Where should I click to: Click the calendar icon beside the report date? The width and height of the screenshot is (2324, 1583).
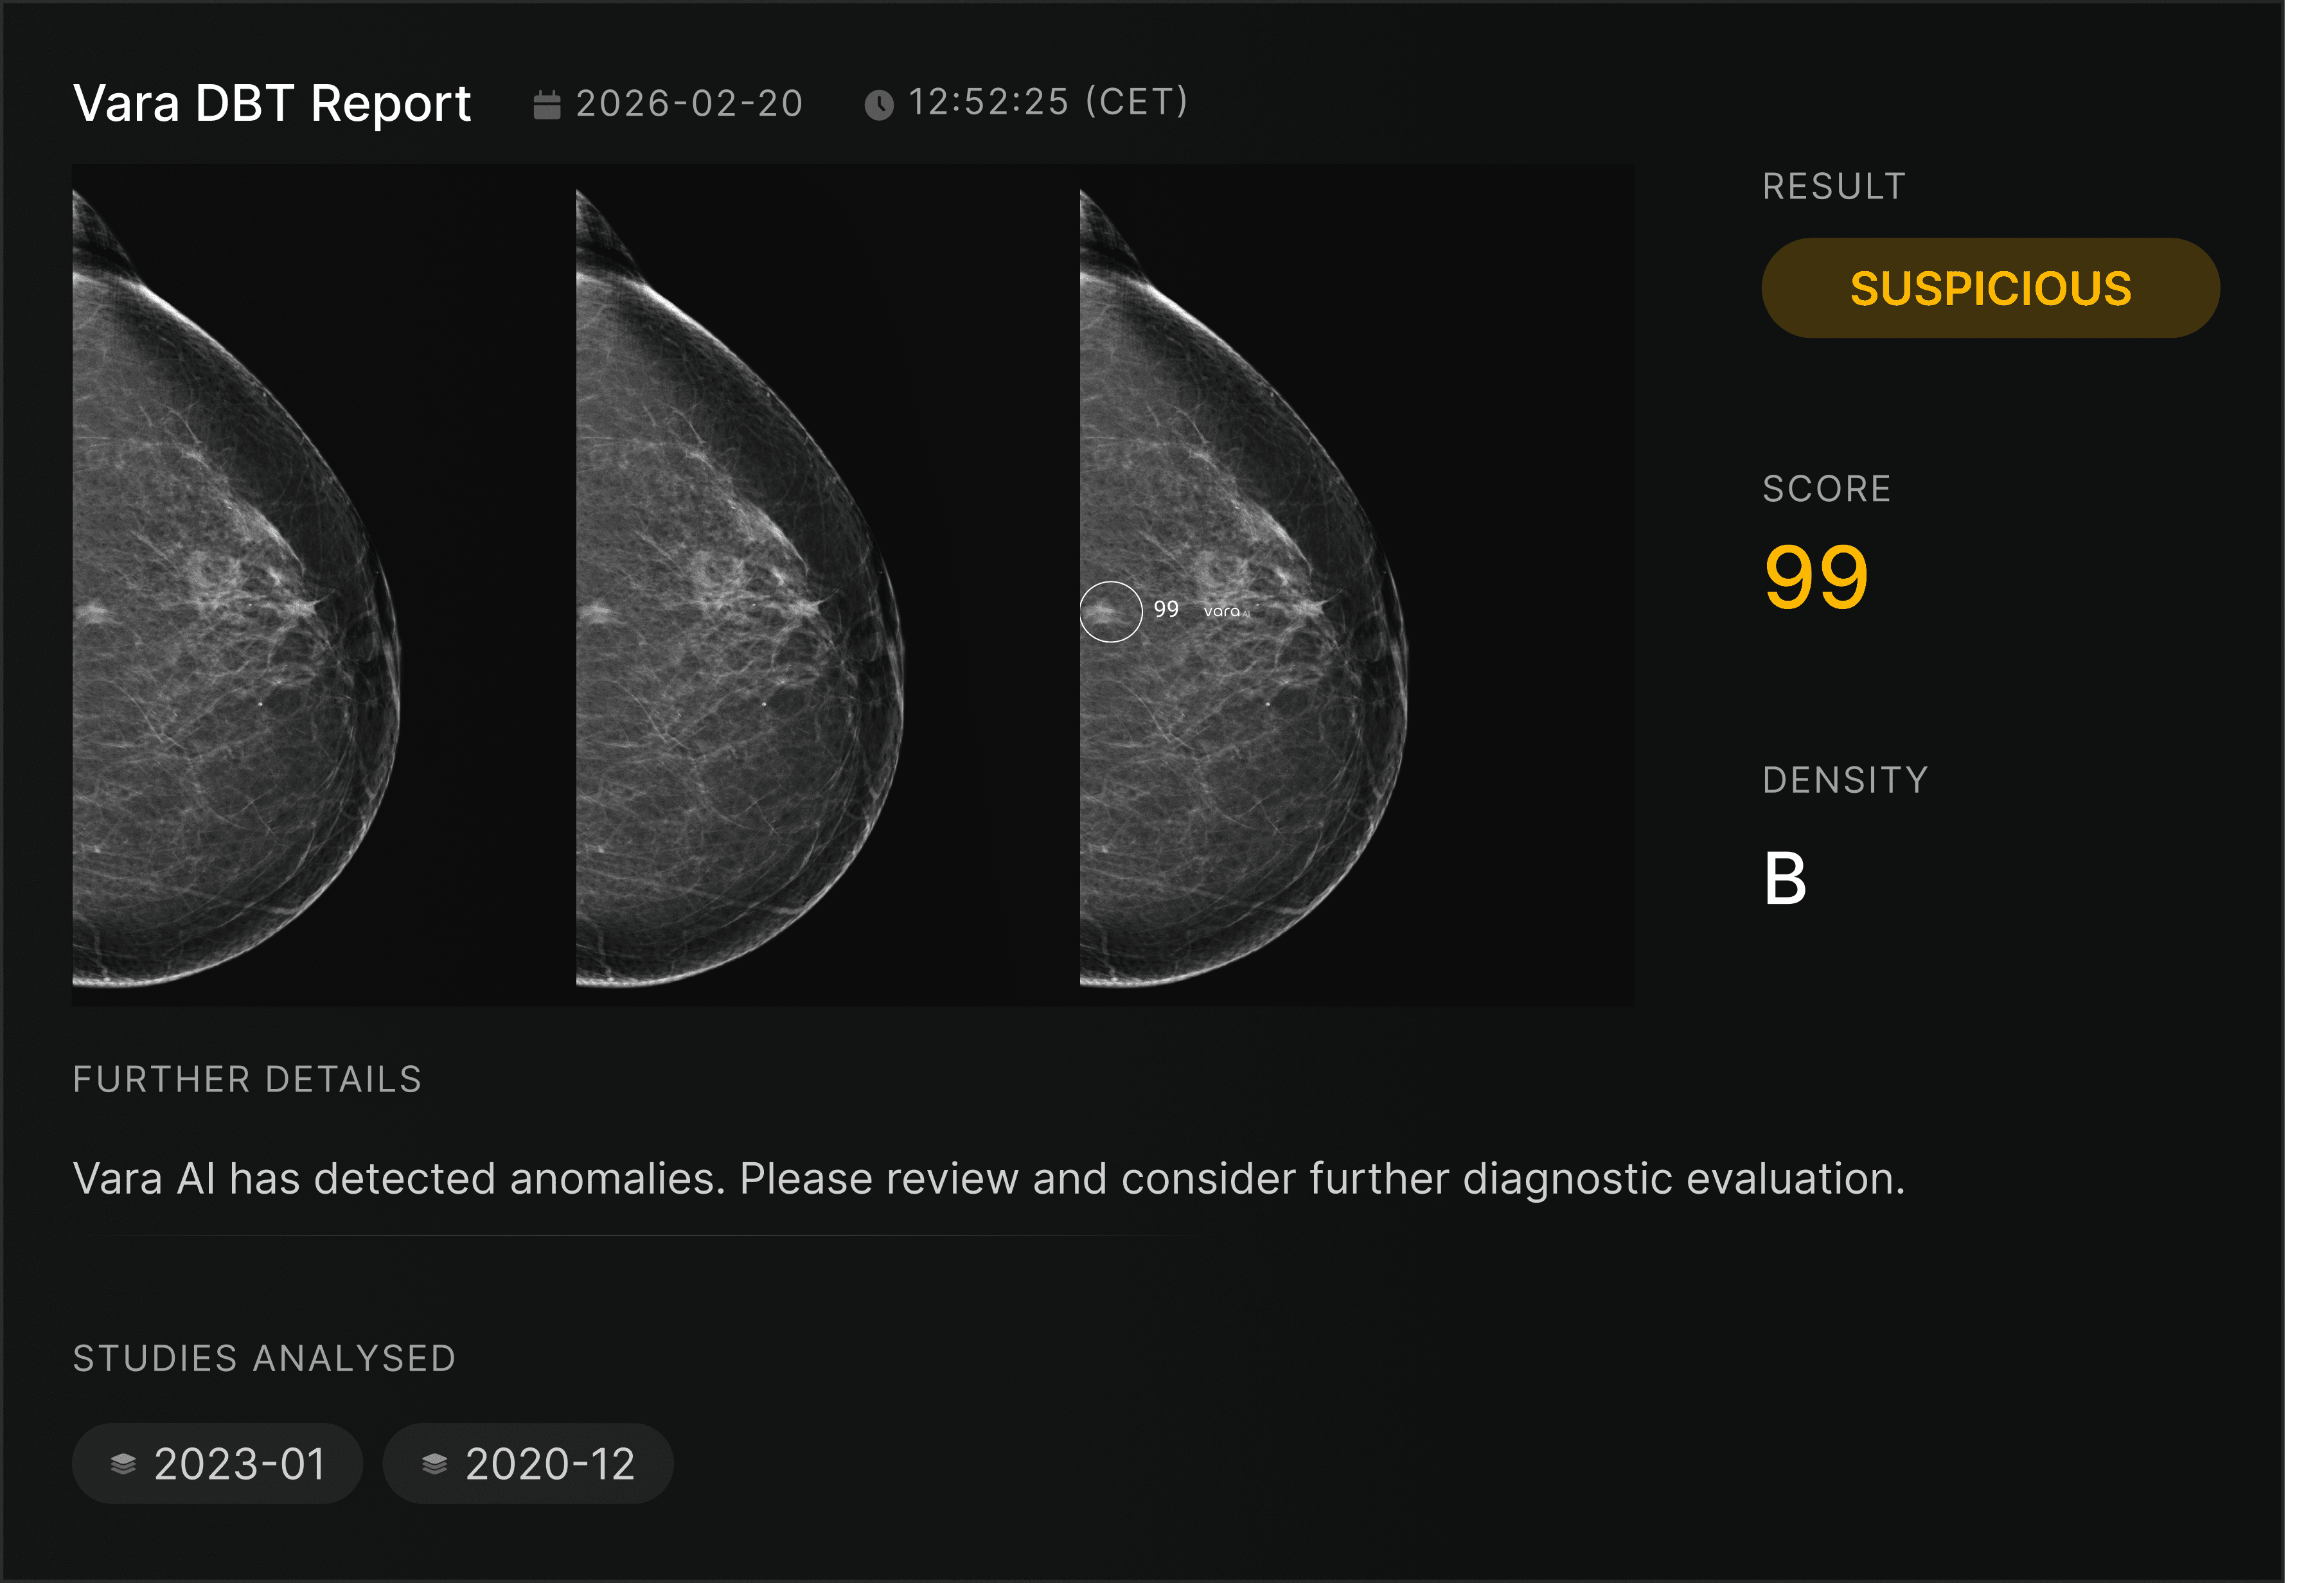point(547,104)
